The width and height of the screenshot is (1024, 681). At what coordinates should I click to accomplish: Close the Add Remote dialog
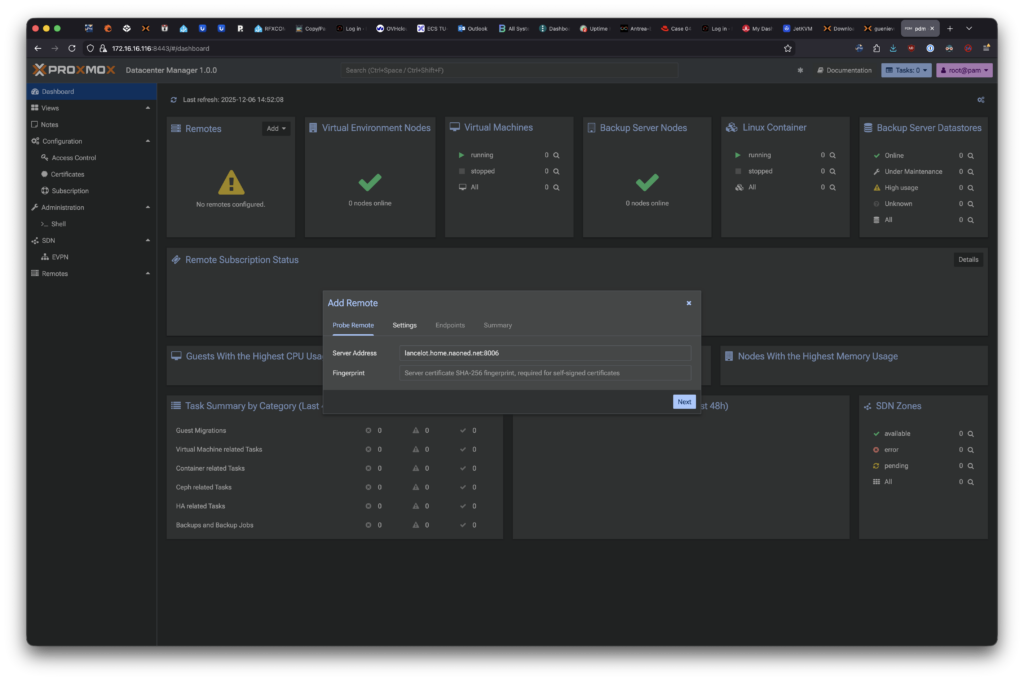pyautogui.click(x=688, y=303)
